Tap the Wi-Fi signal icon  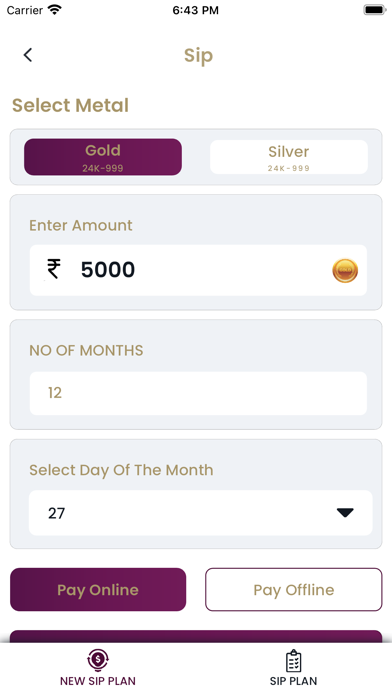(55, 10)
